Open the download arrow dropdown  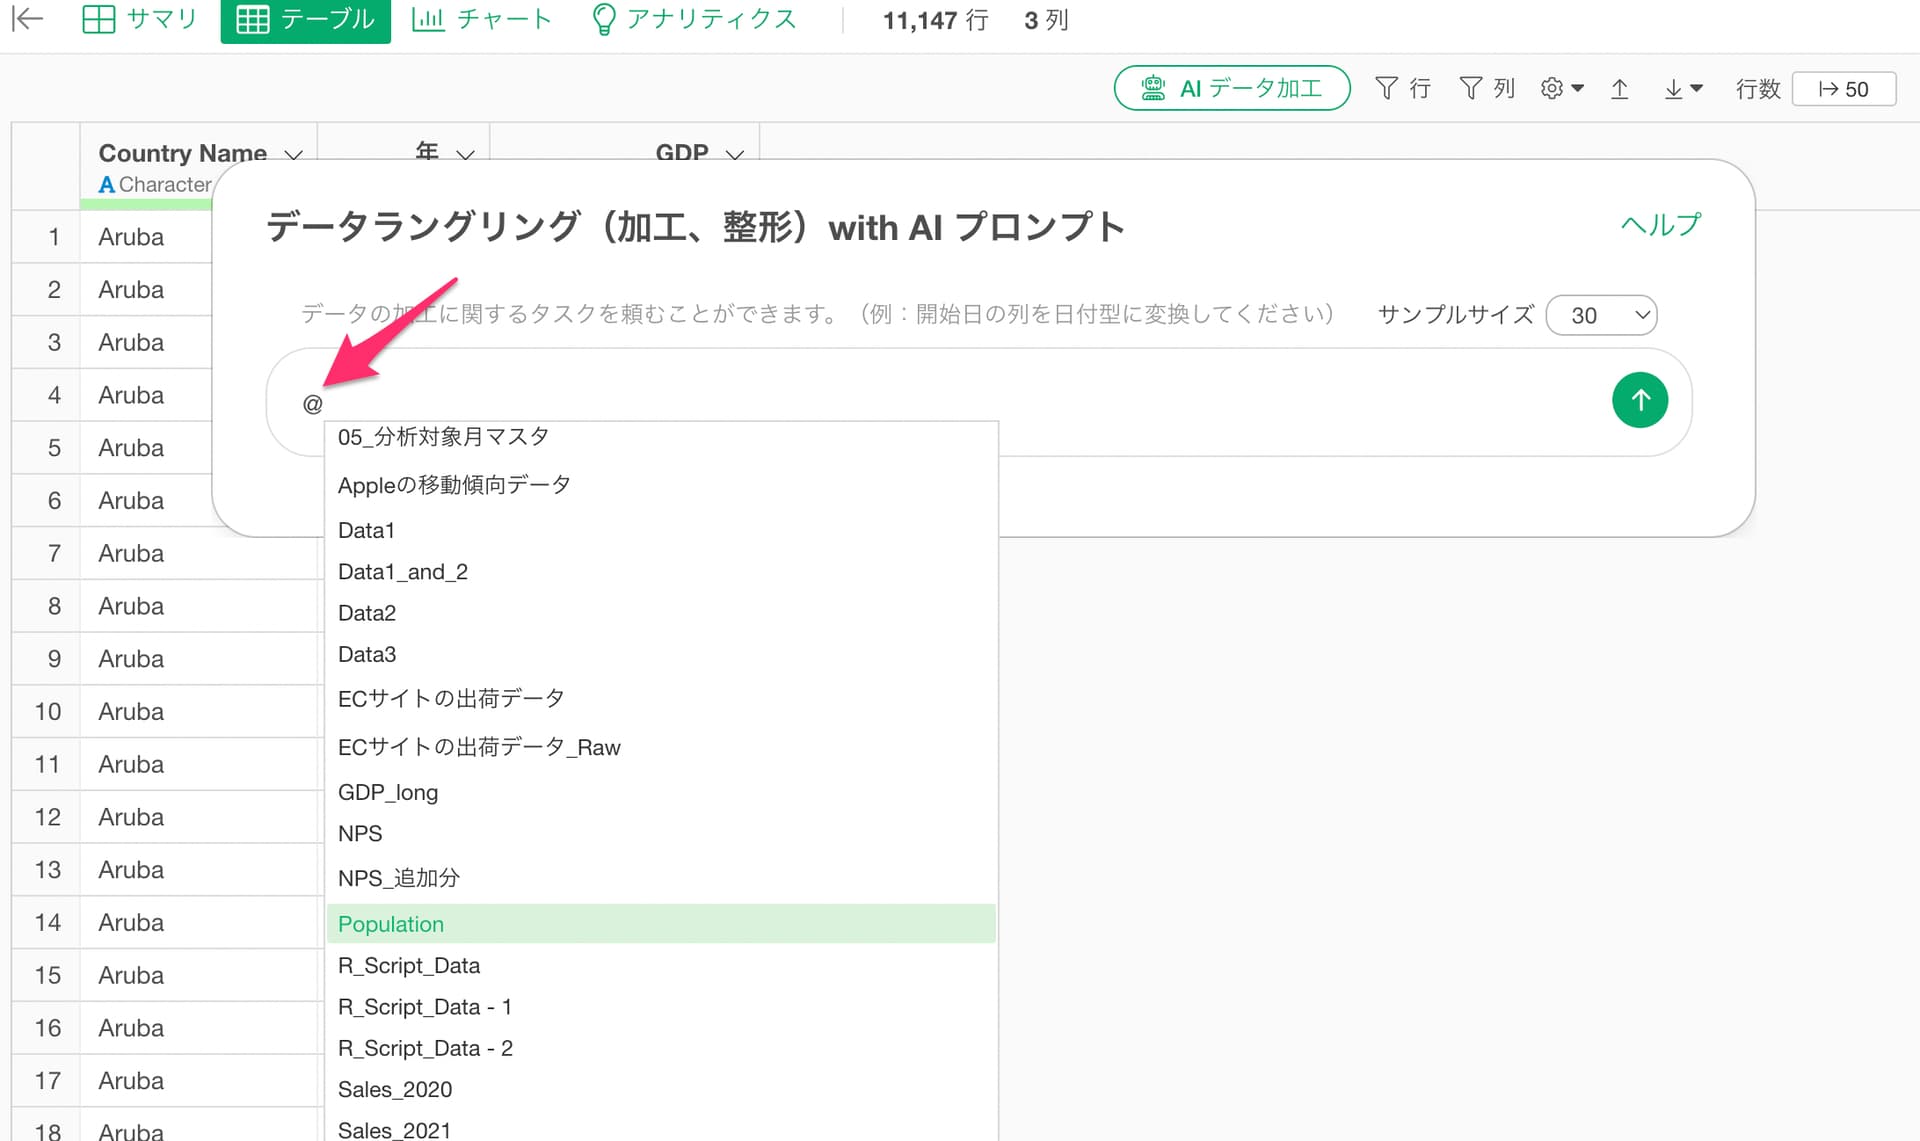pyautogui.click(x=1682, y=89)
